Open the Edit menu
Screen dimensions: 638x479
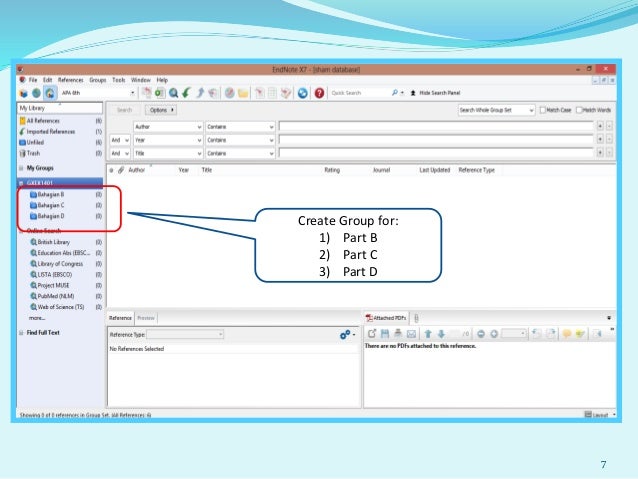[48, 80]
